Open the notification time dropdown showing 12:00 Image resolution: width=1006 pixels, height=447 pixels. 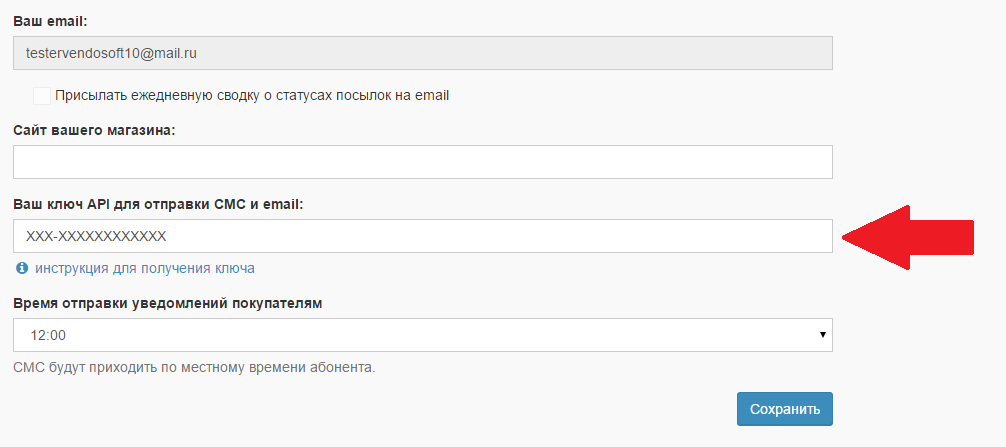[x=423, y=335]
